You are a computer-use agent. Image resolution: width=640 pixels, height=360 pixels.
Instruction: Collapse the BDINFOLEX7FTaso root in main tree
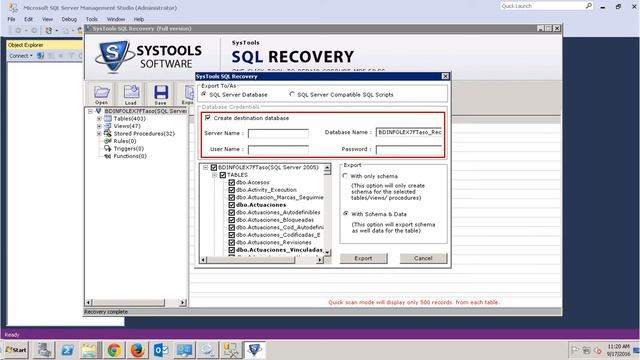click(90, 111)
